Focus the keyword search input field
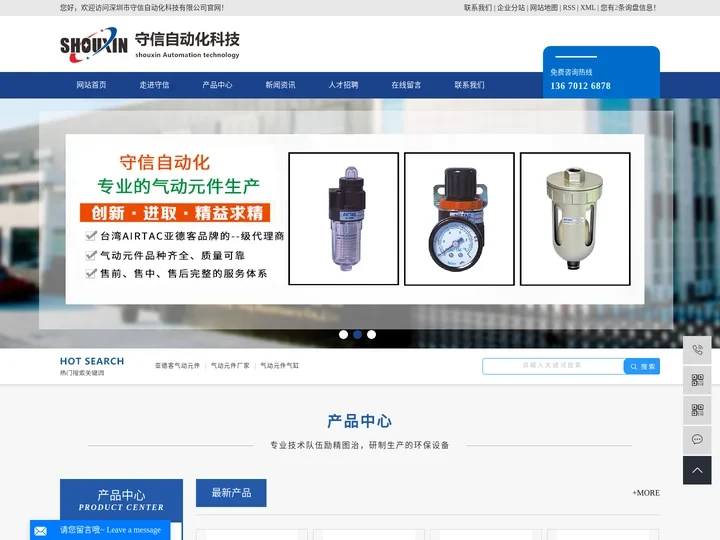This screenshot has width=720, height=540. tap(553, 366)
